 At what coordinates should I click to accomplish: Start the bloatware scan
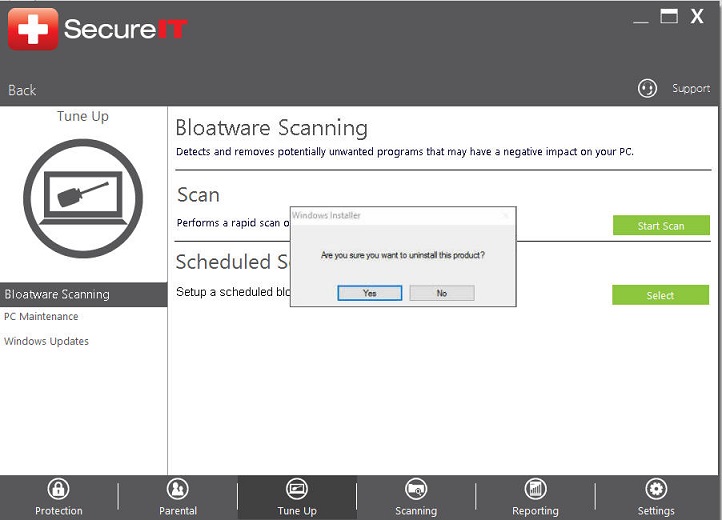point(661,225)
